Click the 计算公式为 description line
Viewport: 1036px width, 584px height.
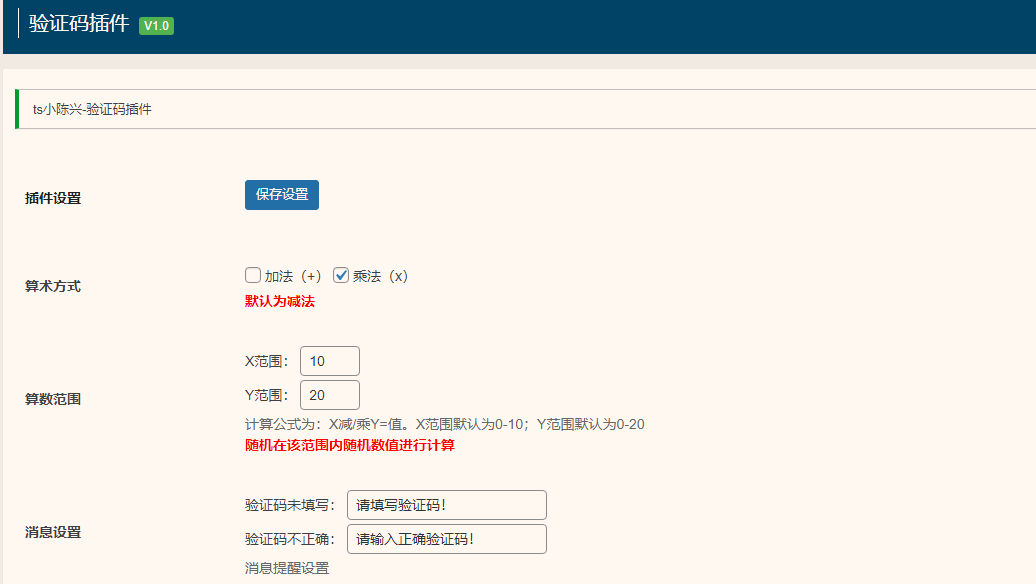coord(445,424)
